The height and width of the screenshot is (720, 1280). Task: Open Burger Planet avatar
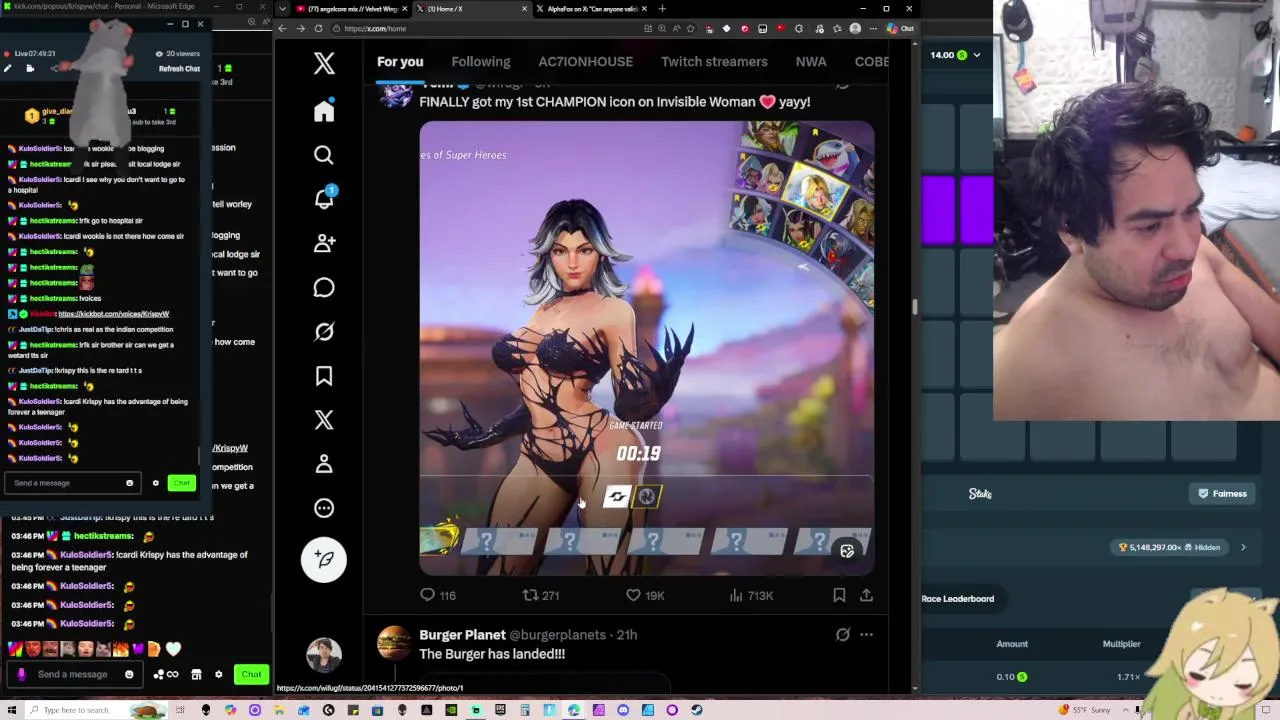point(394,643)
